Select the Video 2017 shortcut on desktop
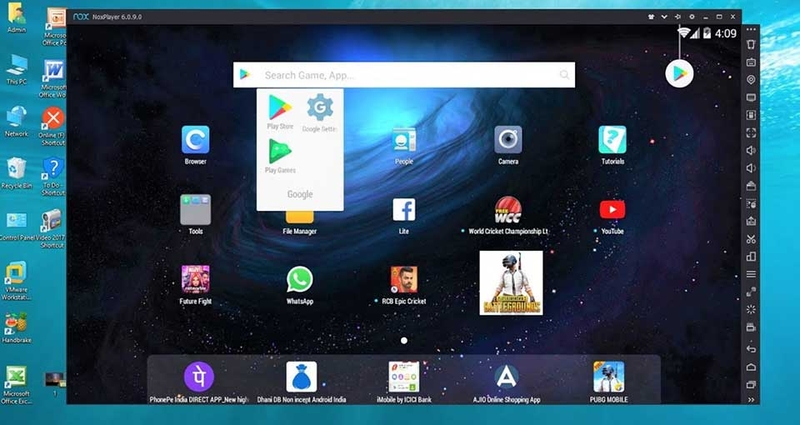The height and width of the screenshot is (425, 800). (x=51, y=229)
